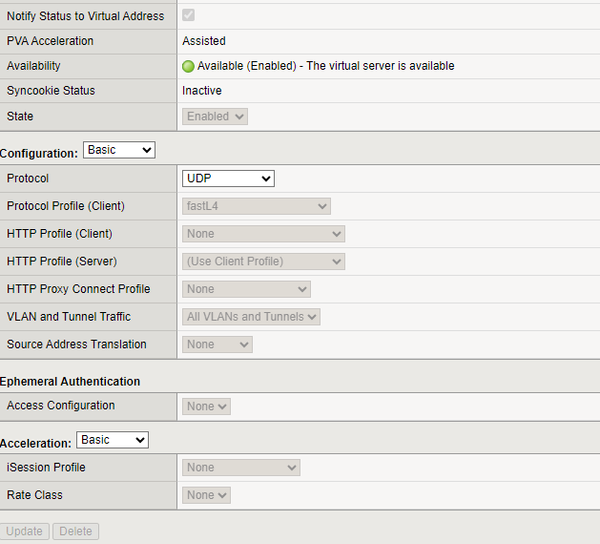Expand HTTP Proxy Connect Profile dropdown
Screen dimensions: 600x544
(246, 289)
